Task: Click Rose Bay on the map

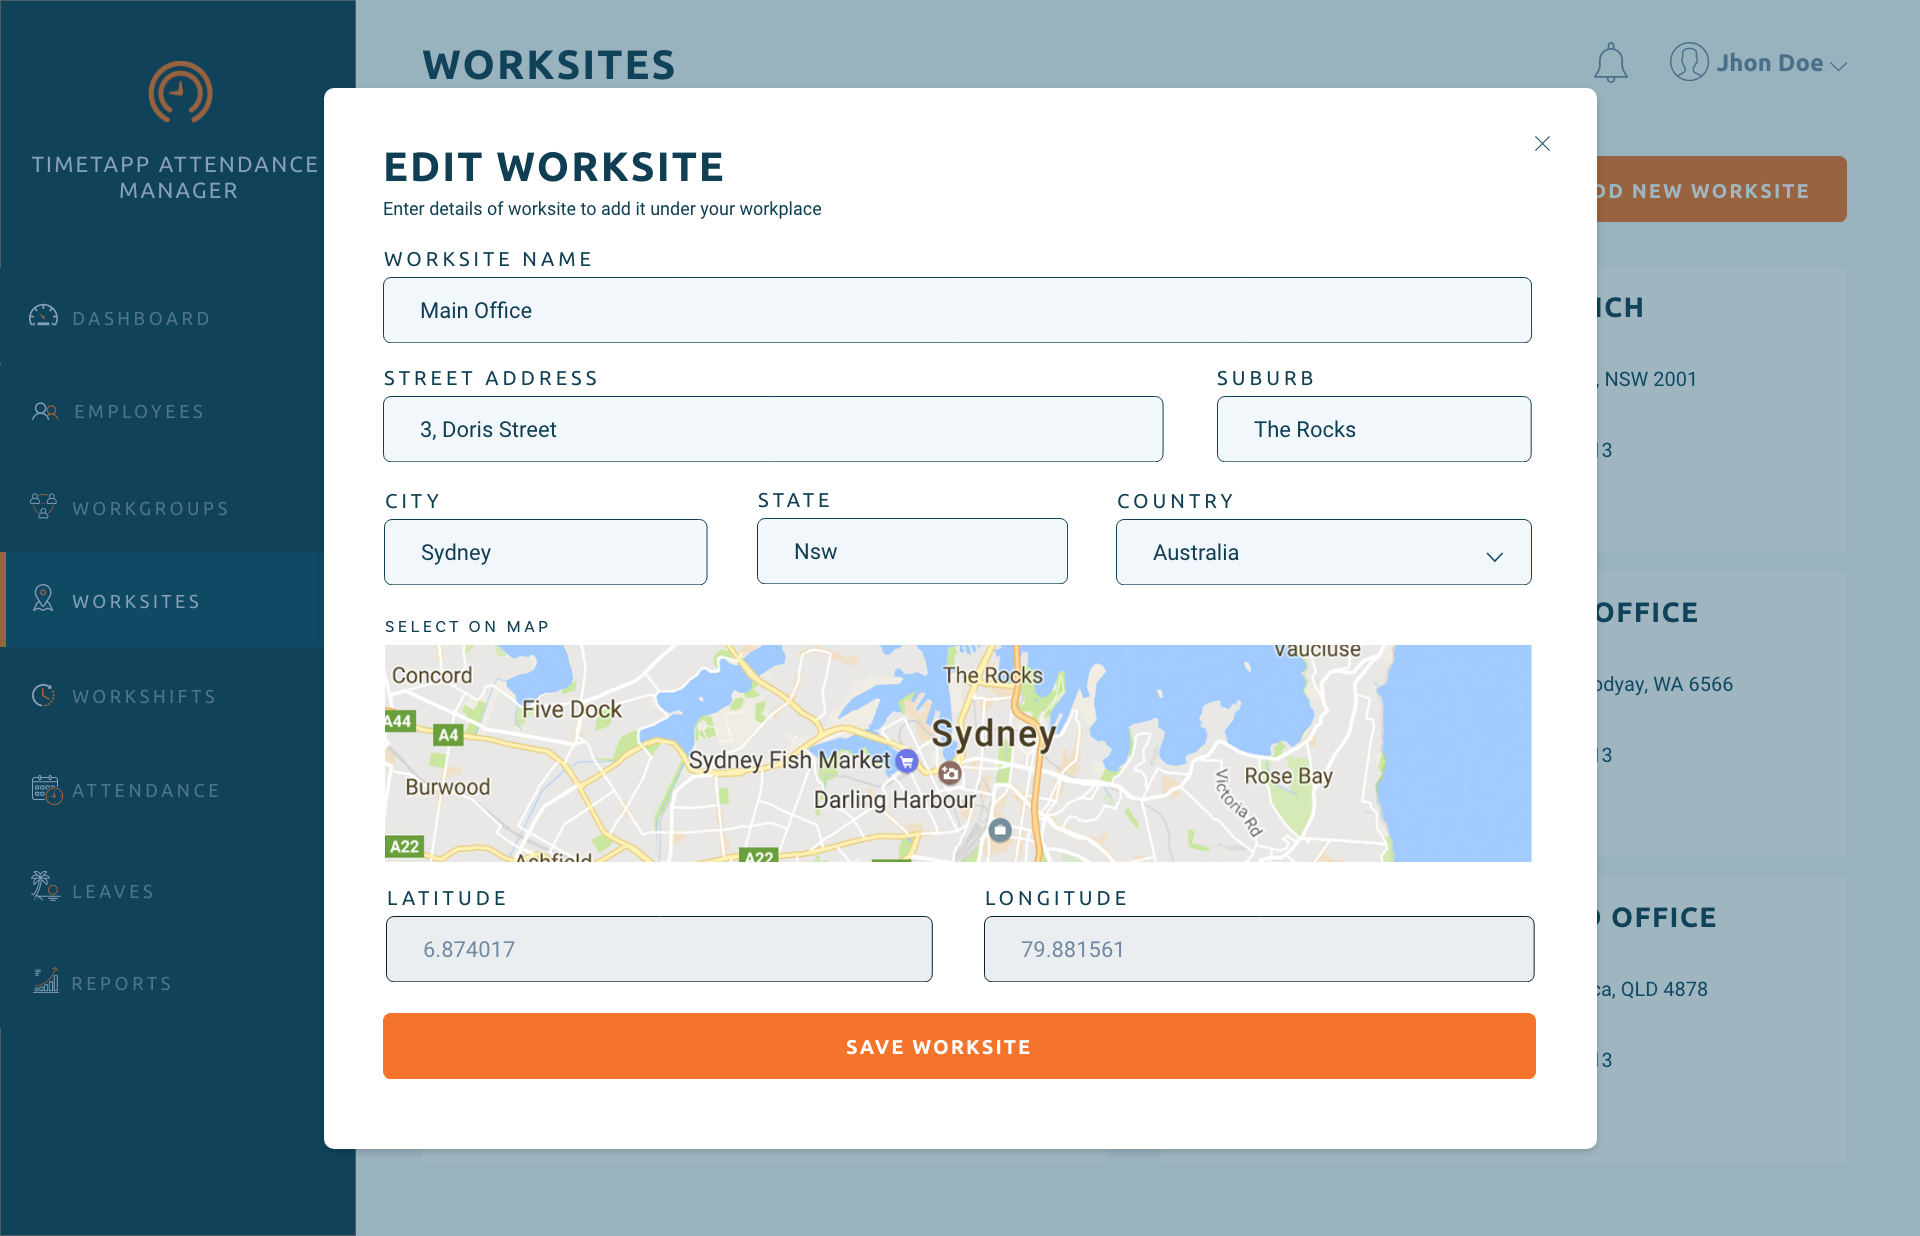Action: tap(1288, 776)
